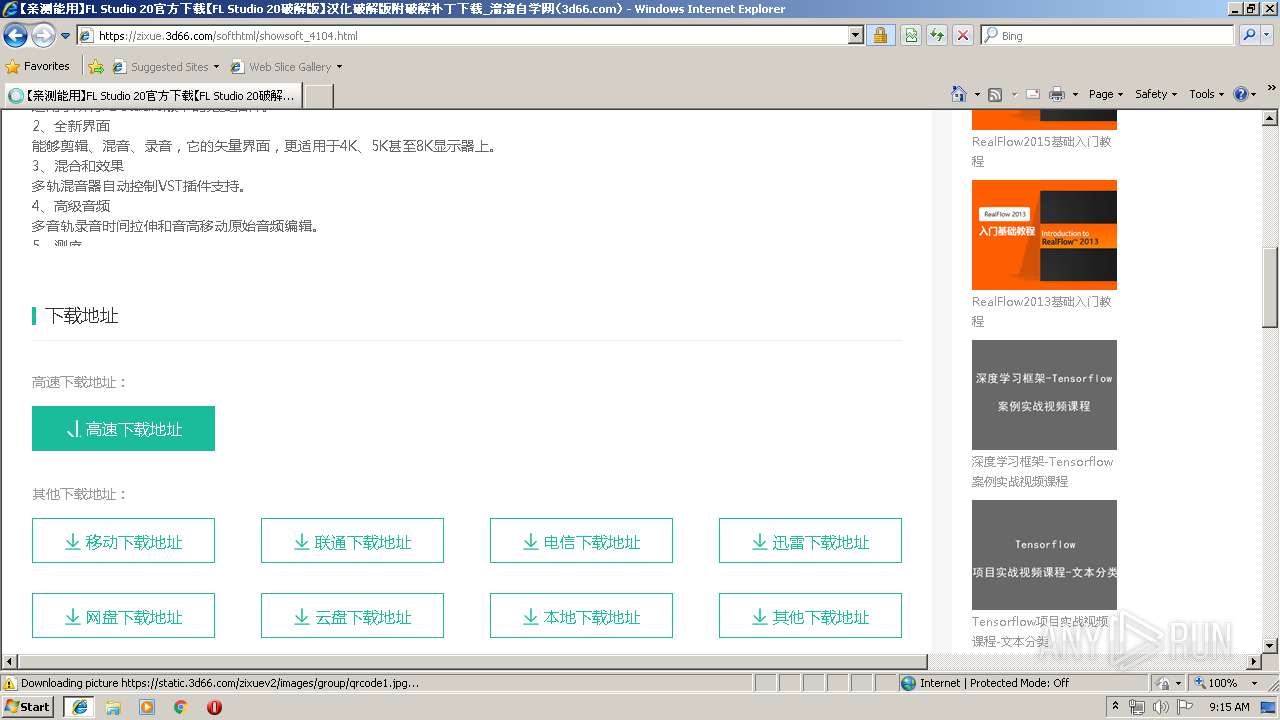Open the search provider dropdown
The height and width of the screenshot is (720, 1280).
[x=1268, y=35]
